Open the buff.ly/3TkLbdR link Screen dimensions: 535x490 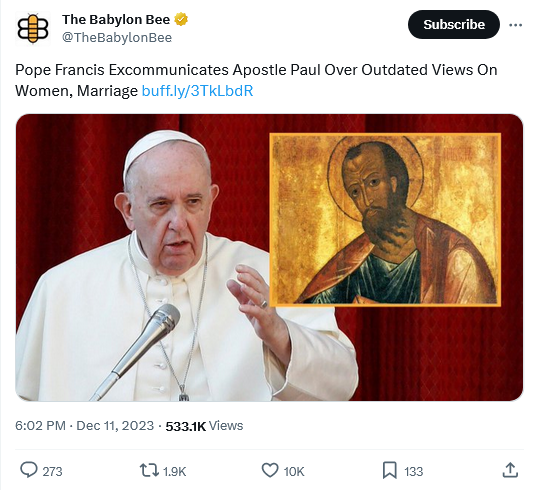pos(197,91)
